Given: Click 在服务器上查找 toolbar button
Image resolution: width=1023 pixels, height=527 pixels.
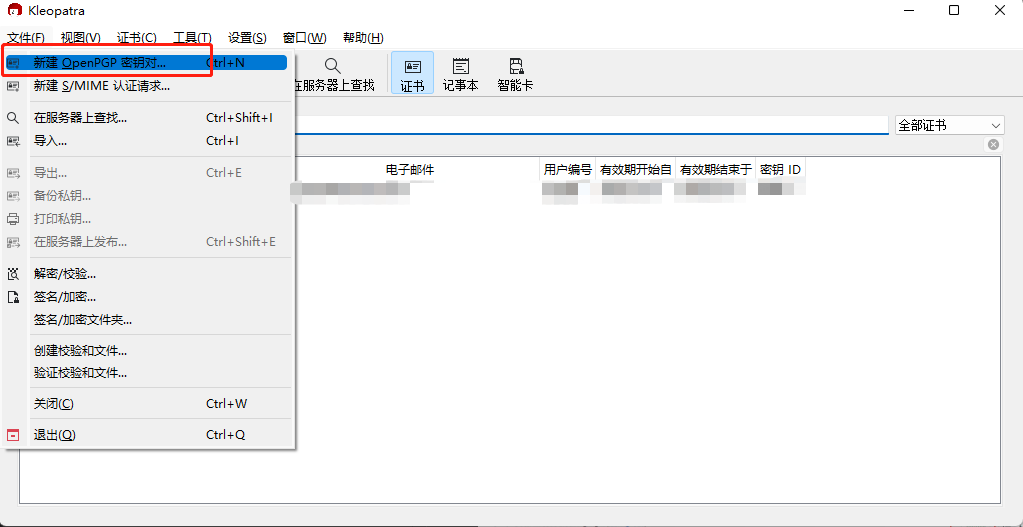Looking at the screenshot, I should click(334, 74).
